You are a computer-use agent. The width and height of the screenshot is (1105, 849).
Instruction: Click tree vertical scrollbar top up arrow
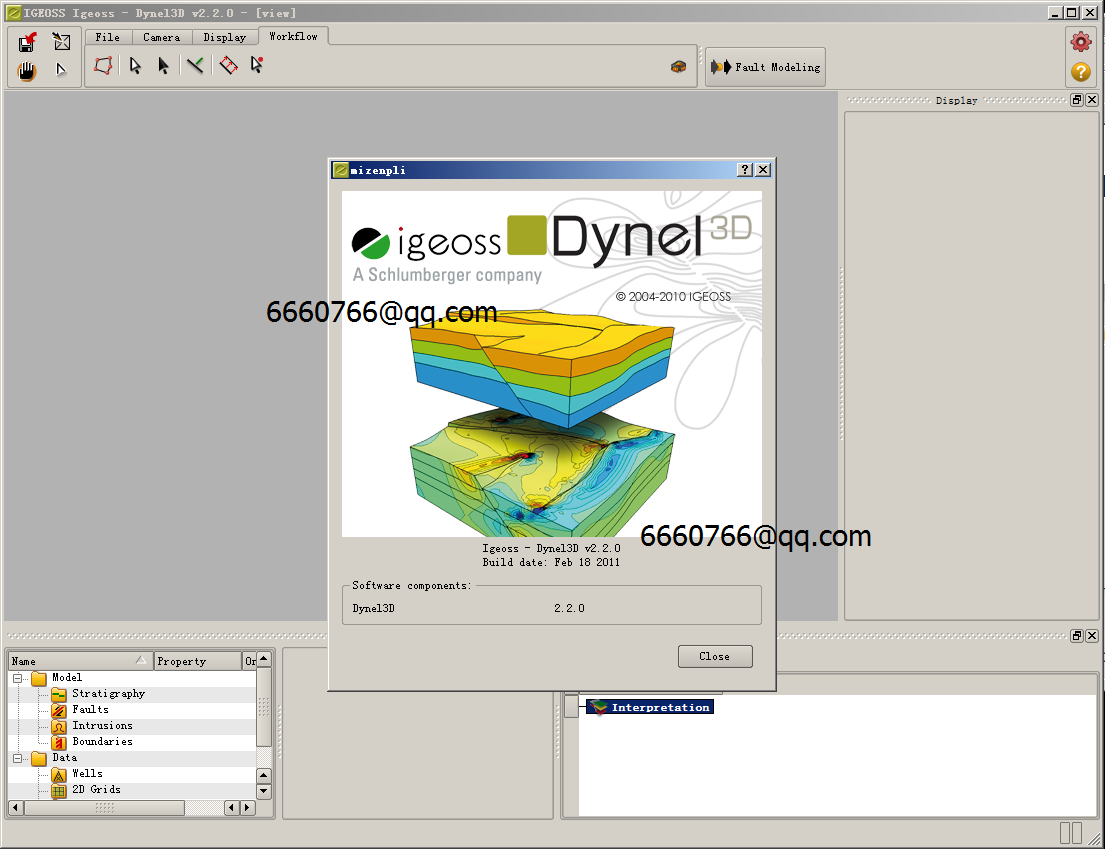[x=264, y=659]
